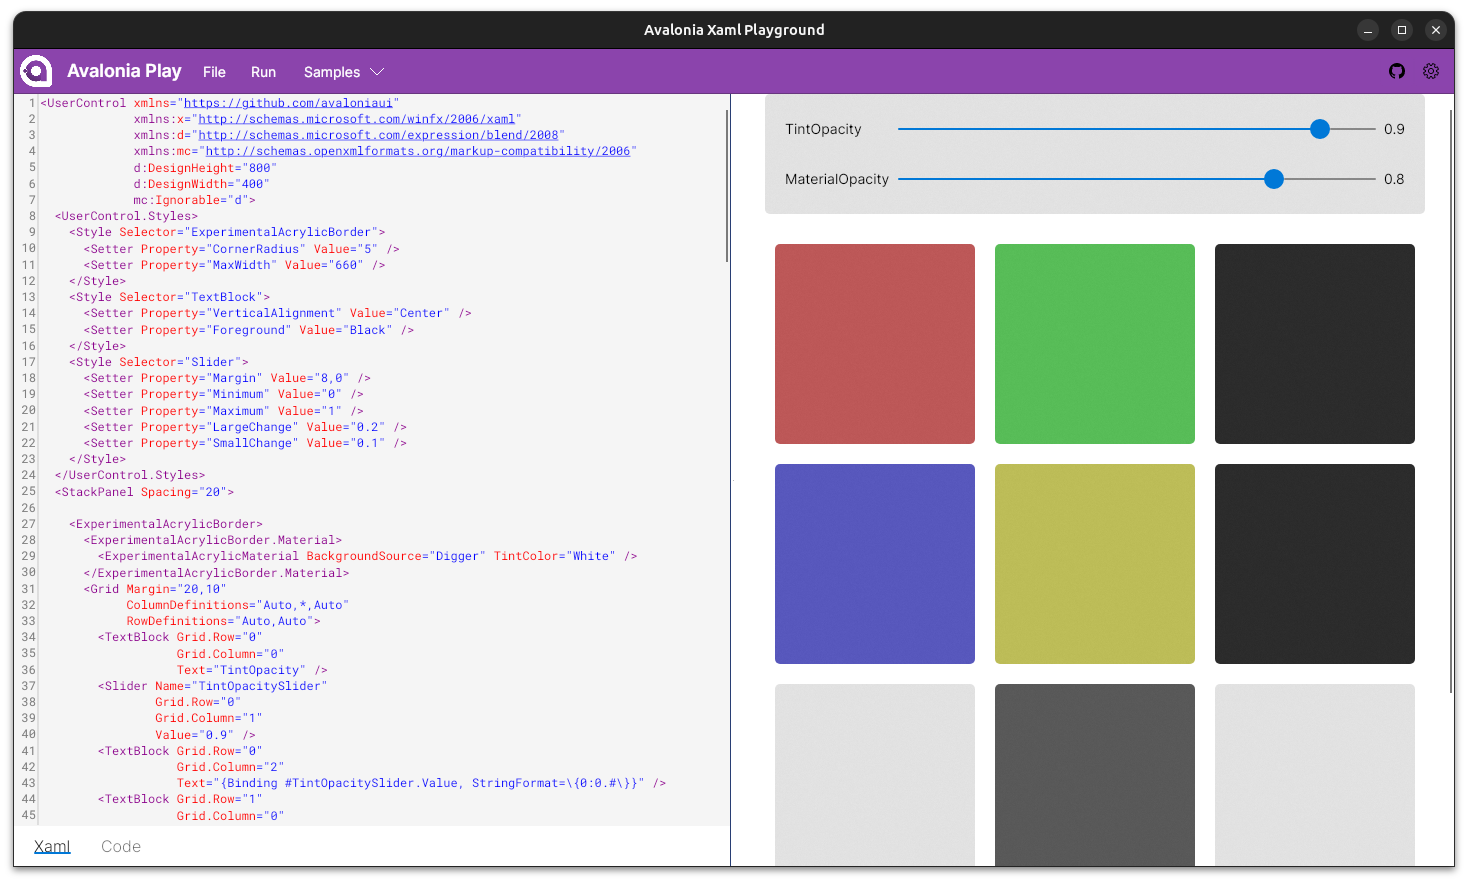The height and width of the screenshot is (883, 1468).
Task: Expand the Samples dropdown
Action: click(343, 72)
